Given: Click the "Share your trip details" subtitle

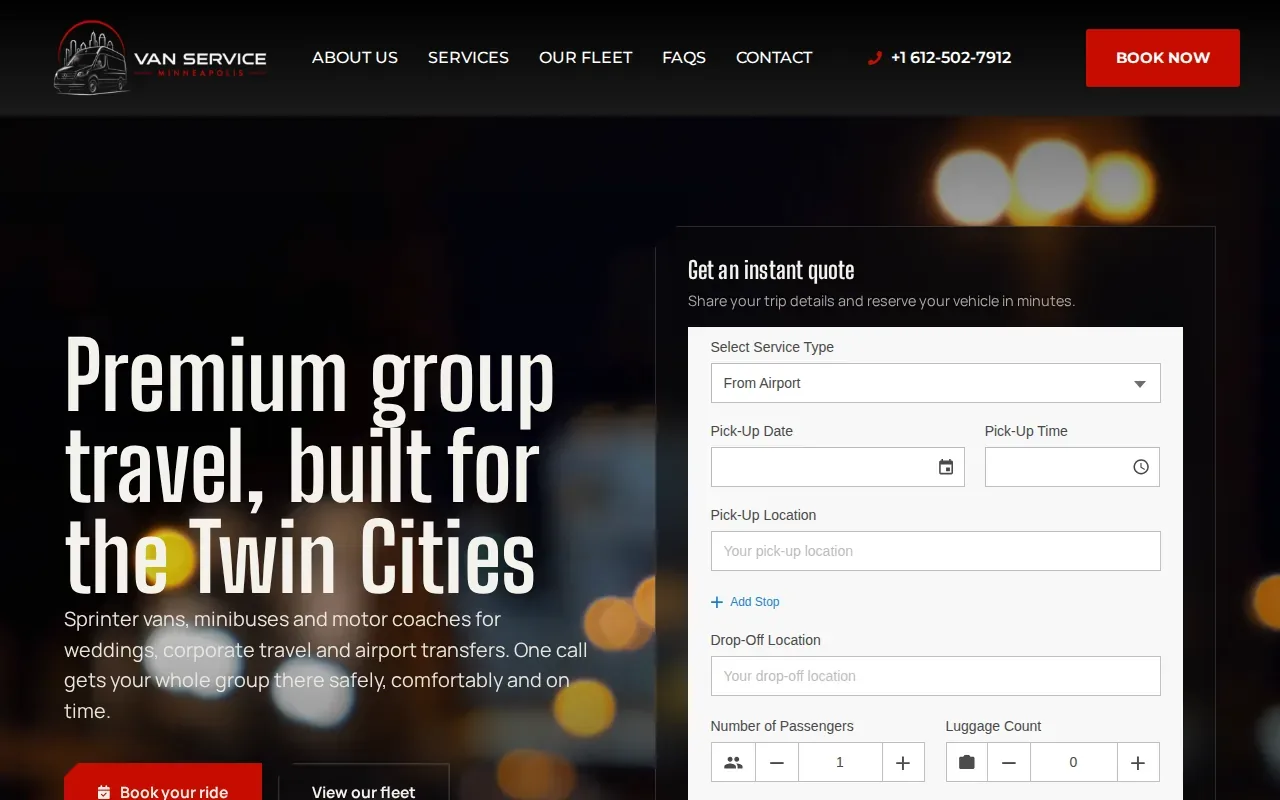Looking at the screenshot, I should click(881, 301).
